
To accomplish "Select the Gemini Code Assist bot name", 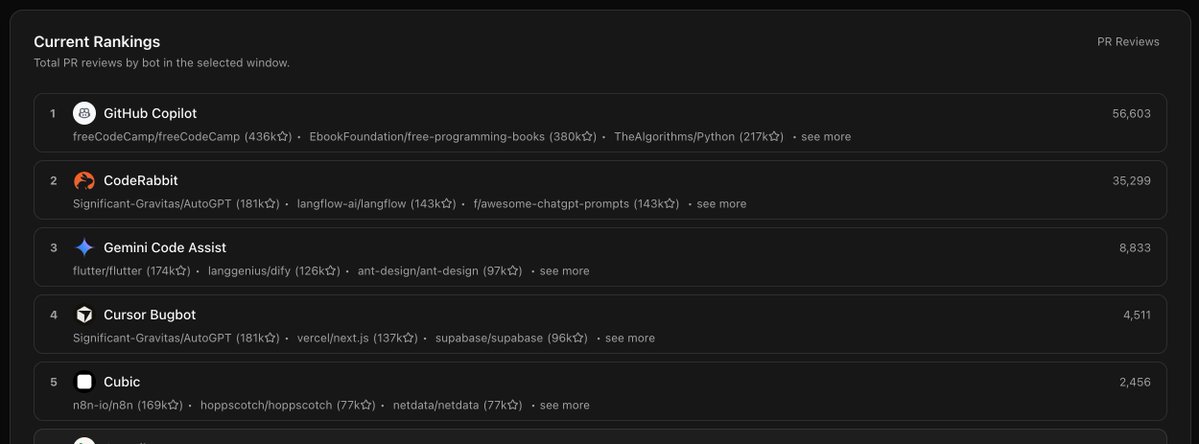I will point(165,248).
